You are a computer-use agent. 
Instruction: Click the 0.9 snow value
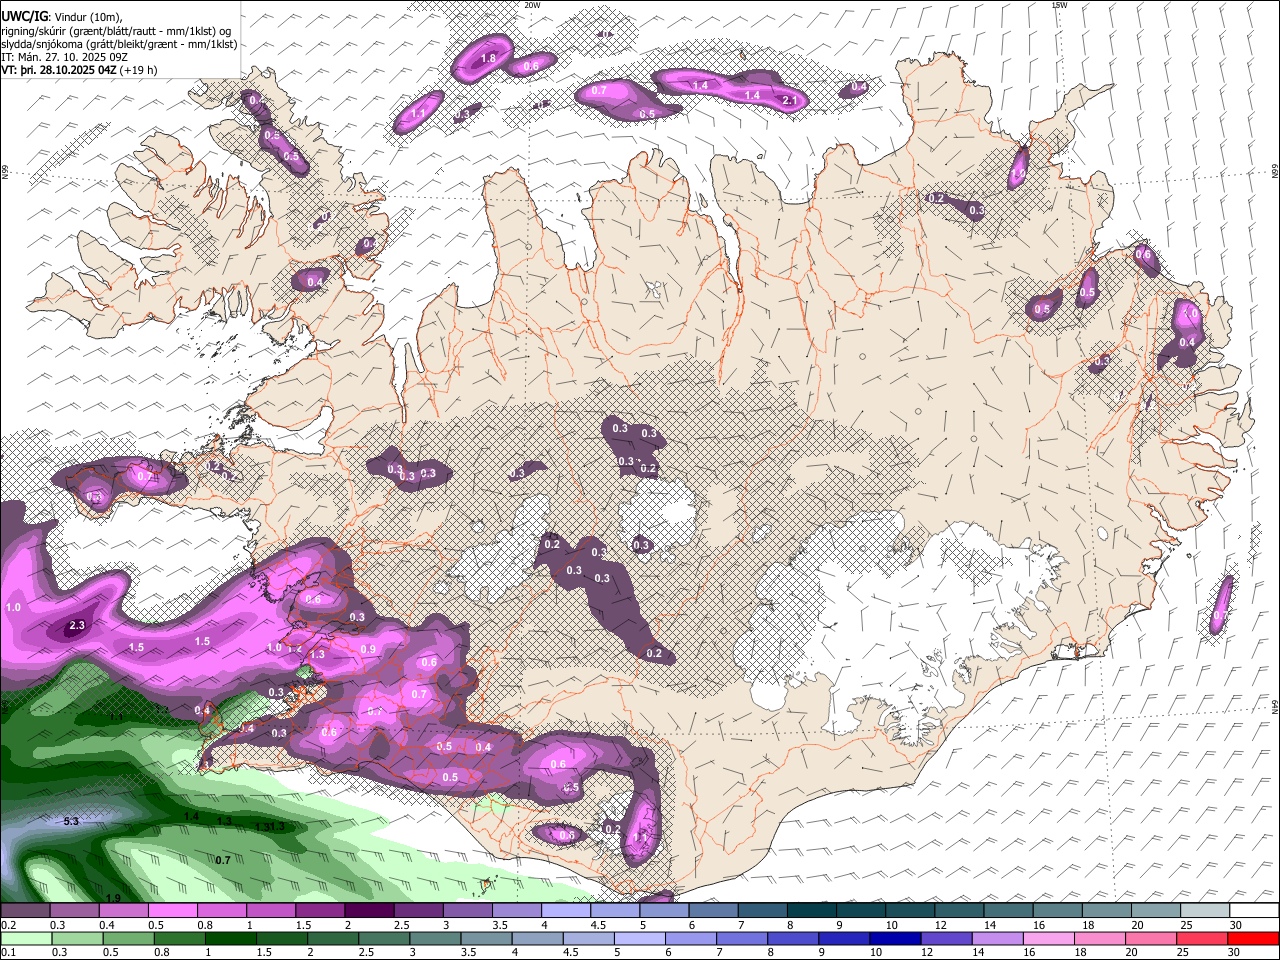368,649
